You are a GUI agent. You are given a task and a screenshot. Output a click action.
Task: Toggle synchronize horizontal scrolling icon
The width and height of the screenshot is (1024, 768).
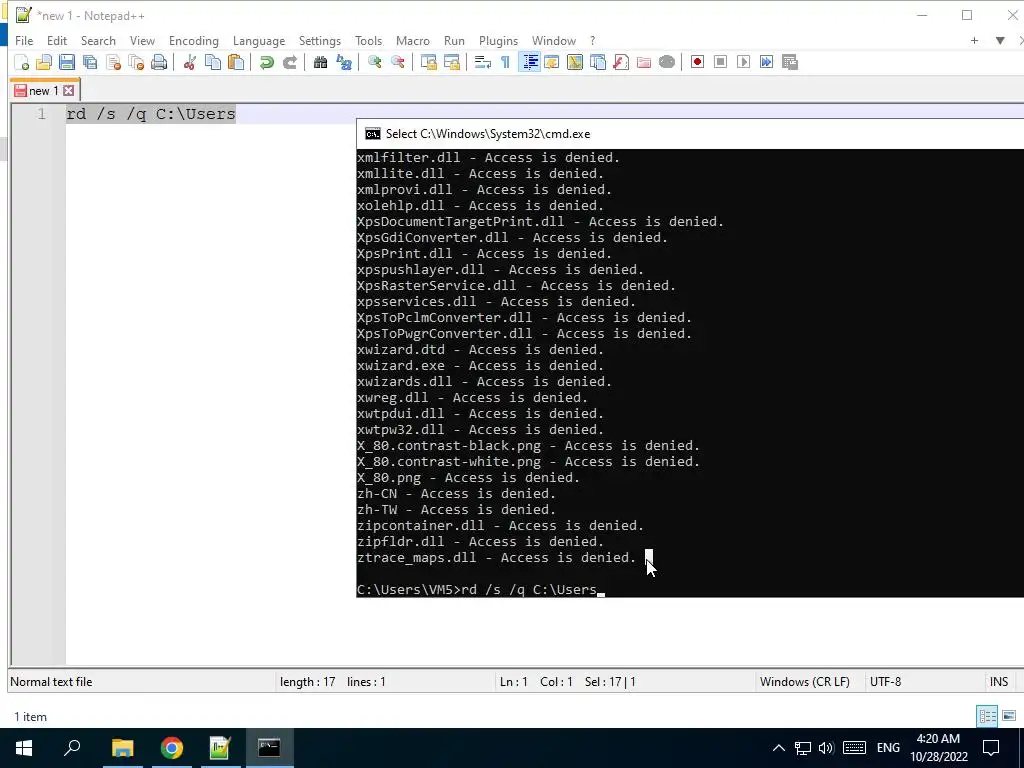(451, 62)
